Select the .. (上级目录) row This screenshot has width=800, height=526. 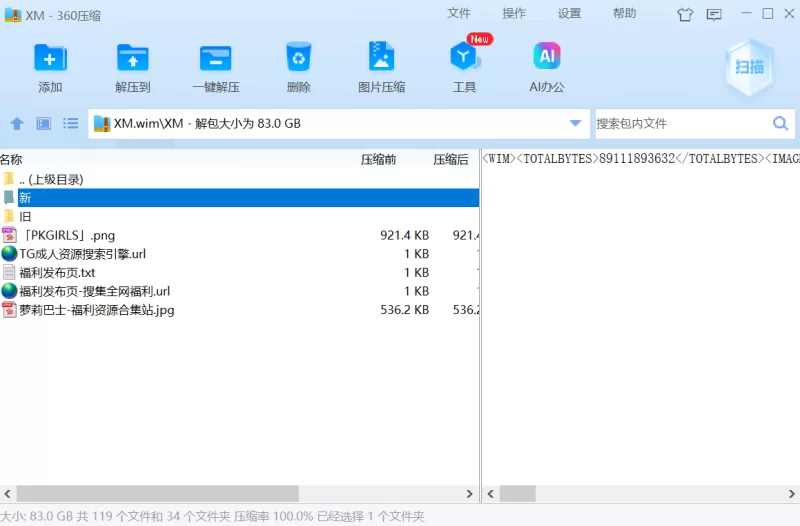click(239, 180)
